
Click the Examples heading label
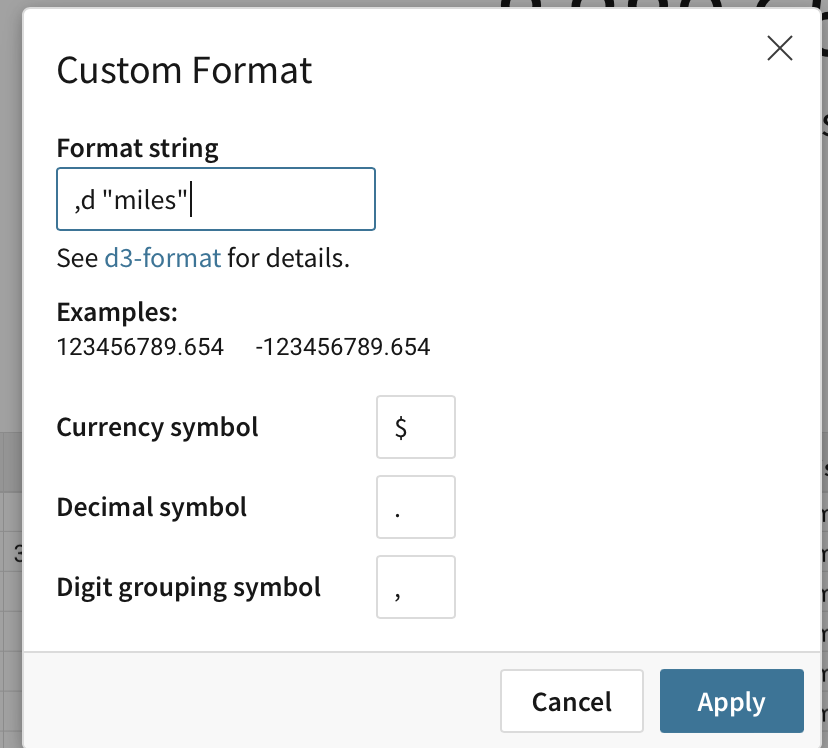pyautogui.click(x=116, y=312)
